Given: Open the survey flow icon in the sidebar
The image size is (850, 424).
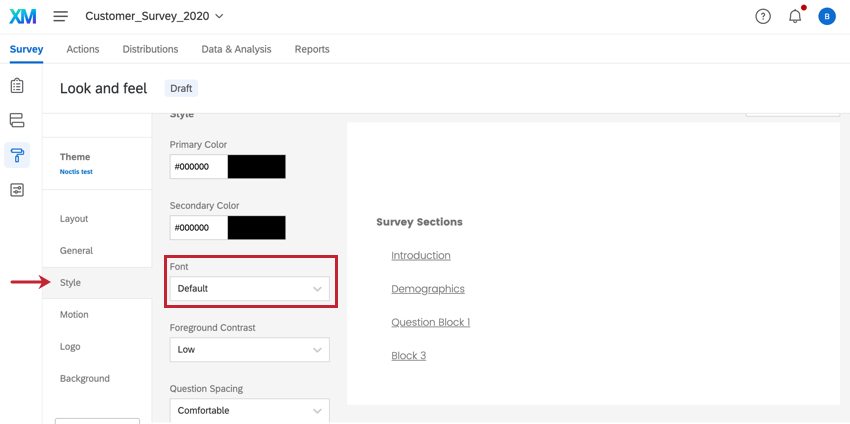Looking at the screenshot, I should click(x=17, y=120).
